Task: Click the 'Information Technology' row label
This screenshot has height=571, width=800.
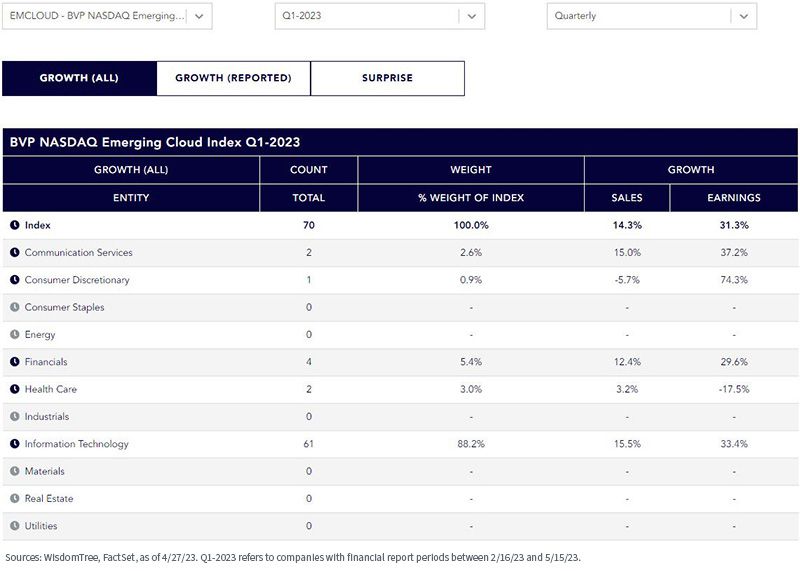Action: 77,444
